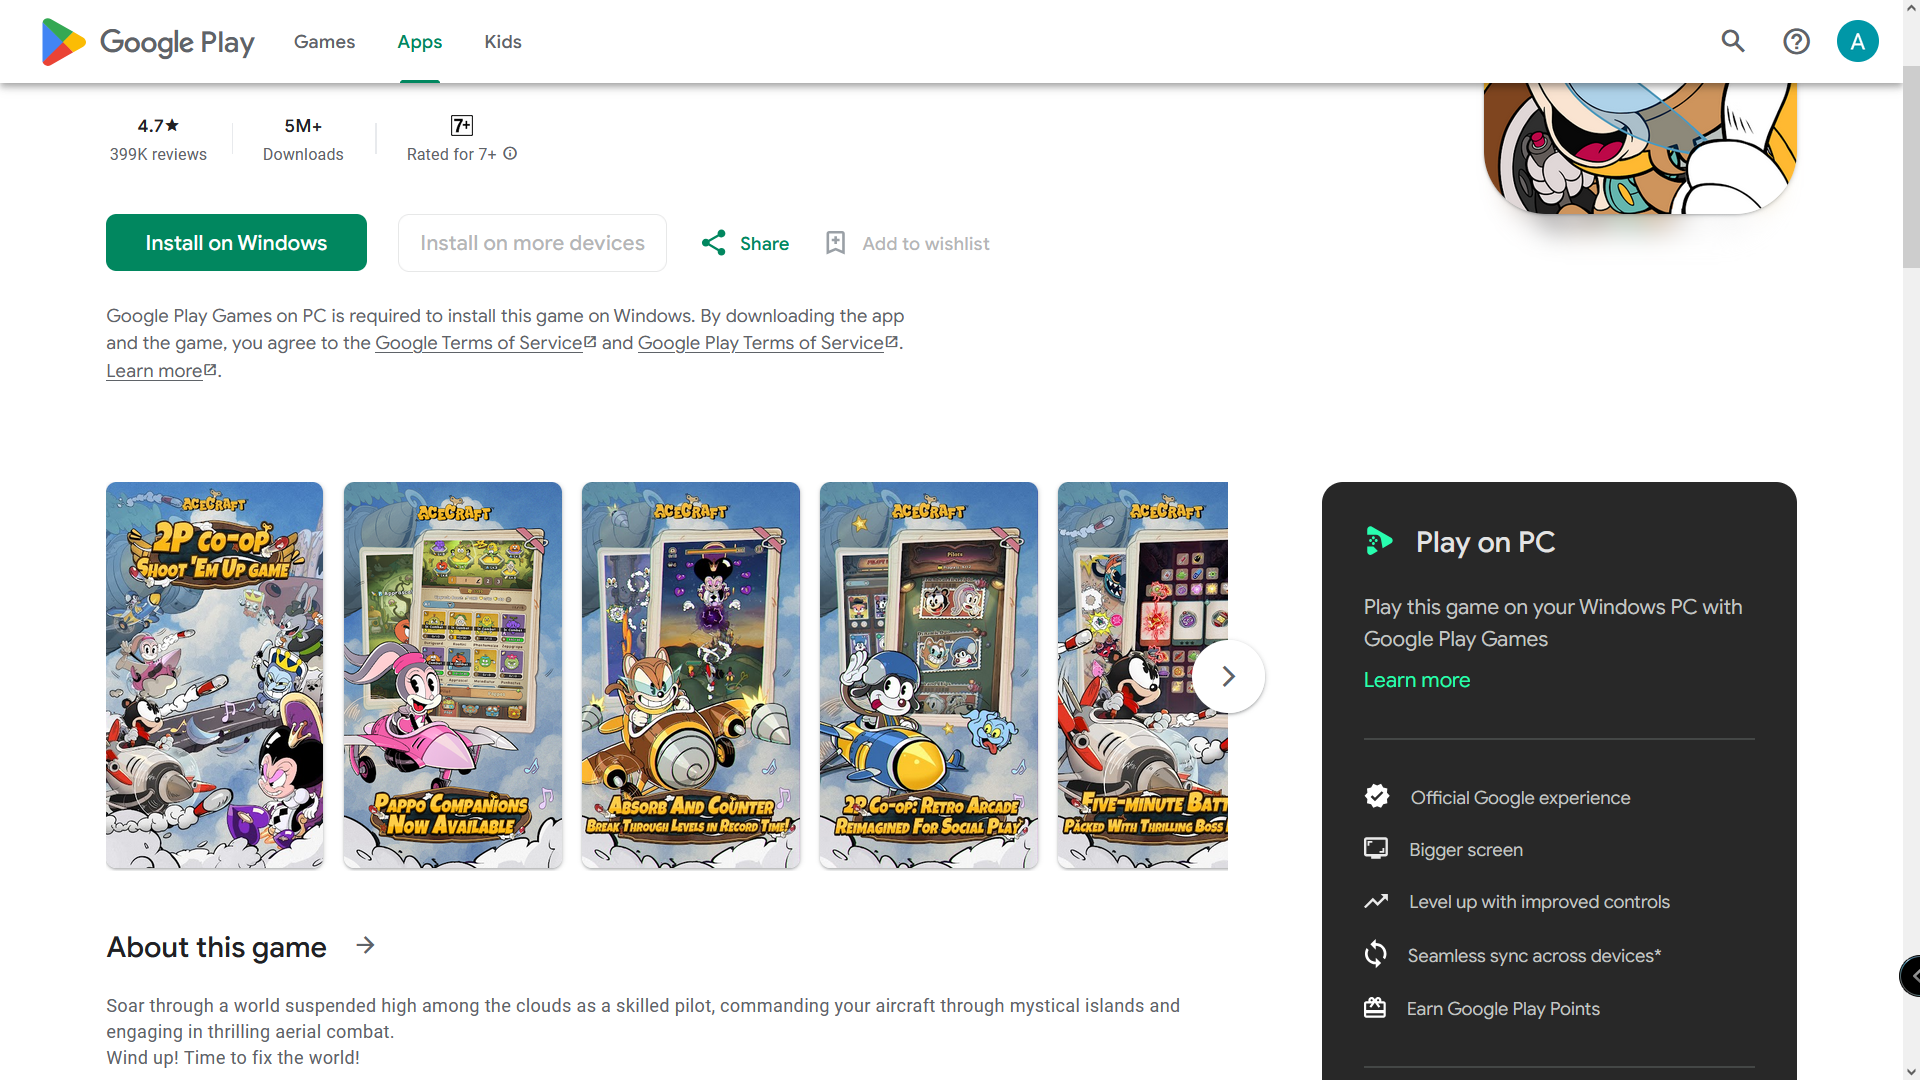Open the Five-Minute Battle screenshot

point(1143,675)
